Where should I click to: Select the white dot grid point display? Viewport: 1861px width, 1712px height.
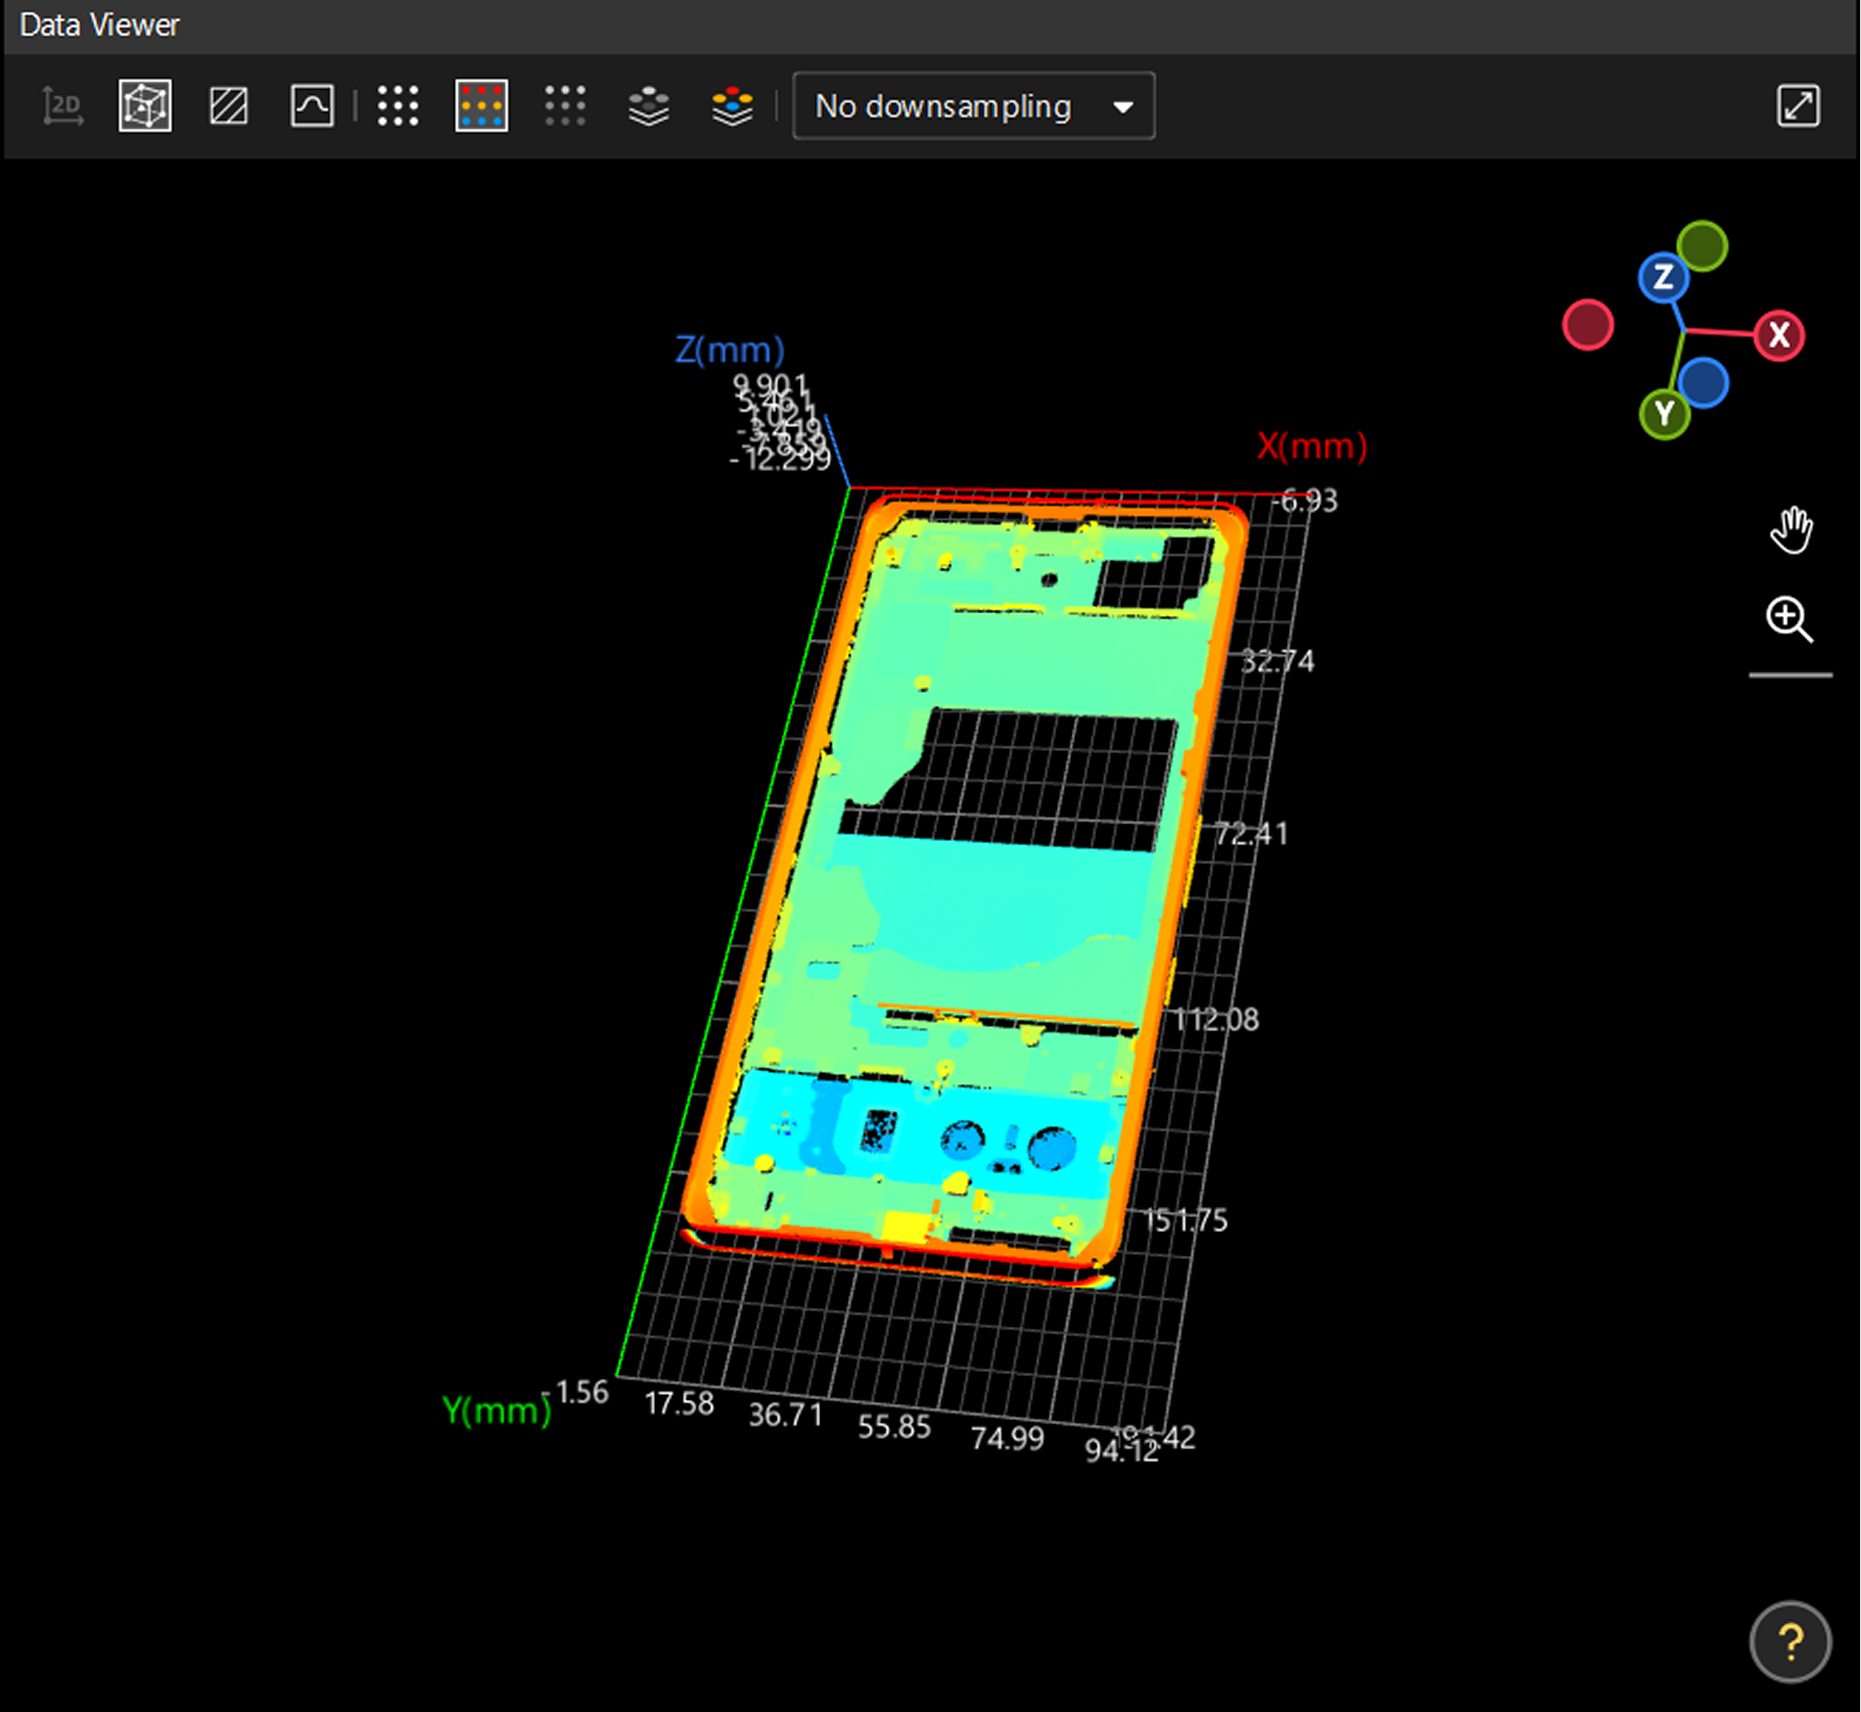398,106
